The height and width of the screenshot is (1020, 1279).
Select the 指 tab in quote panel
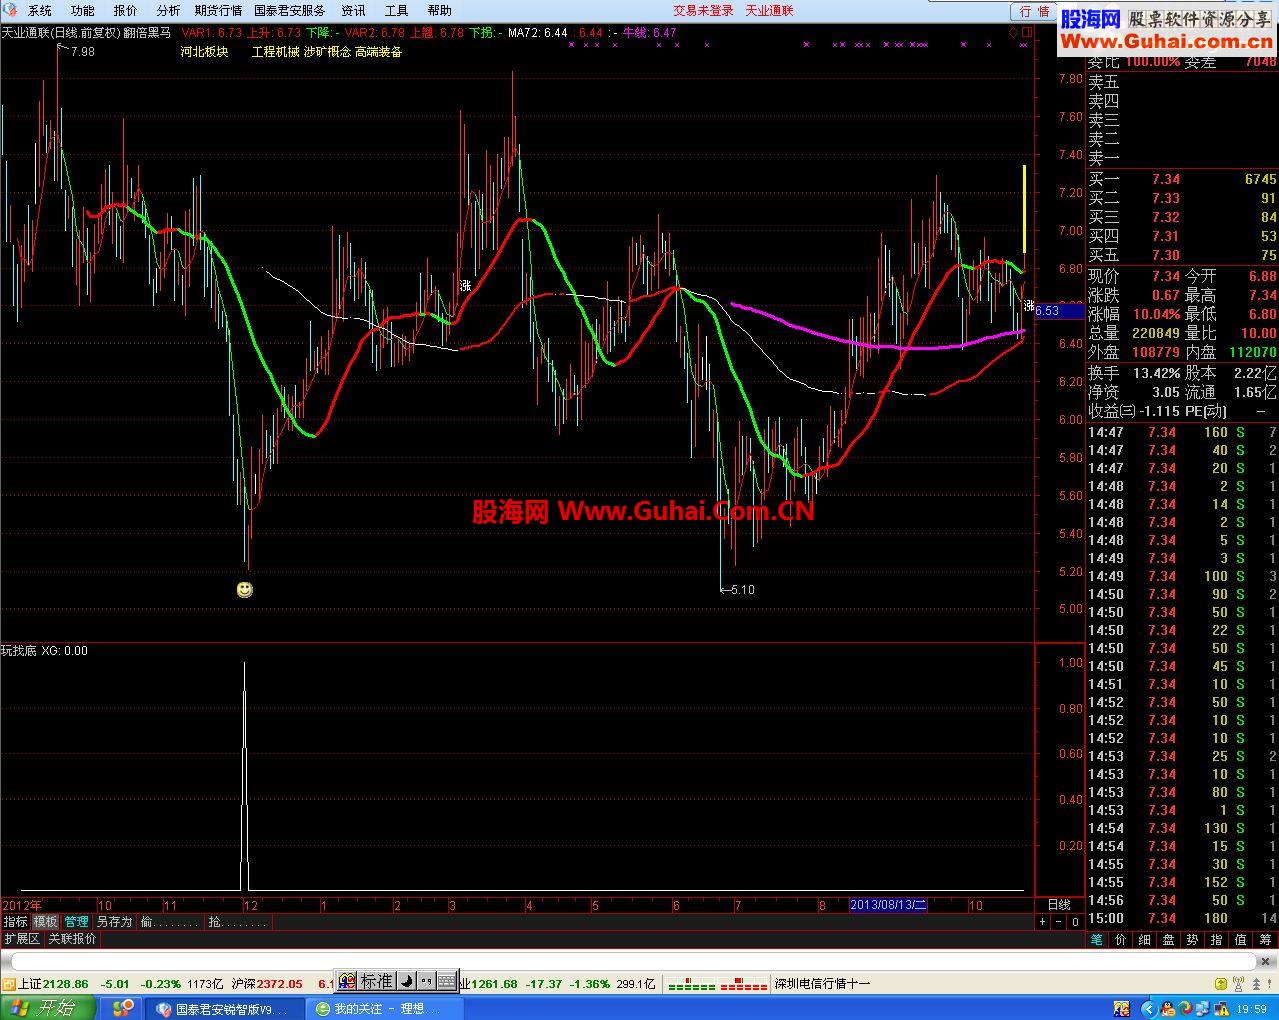tap(1216, 939)
